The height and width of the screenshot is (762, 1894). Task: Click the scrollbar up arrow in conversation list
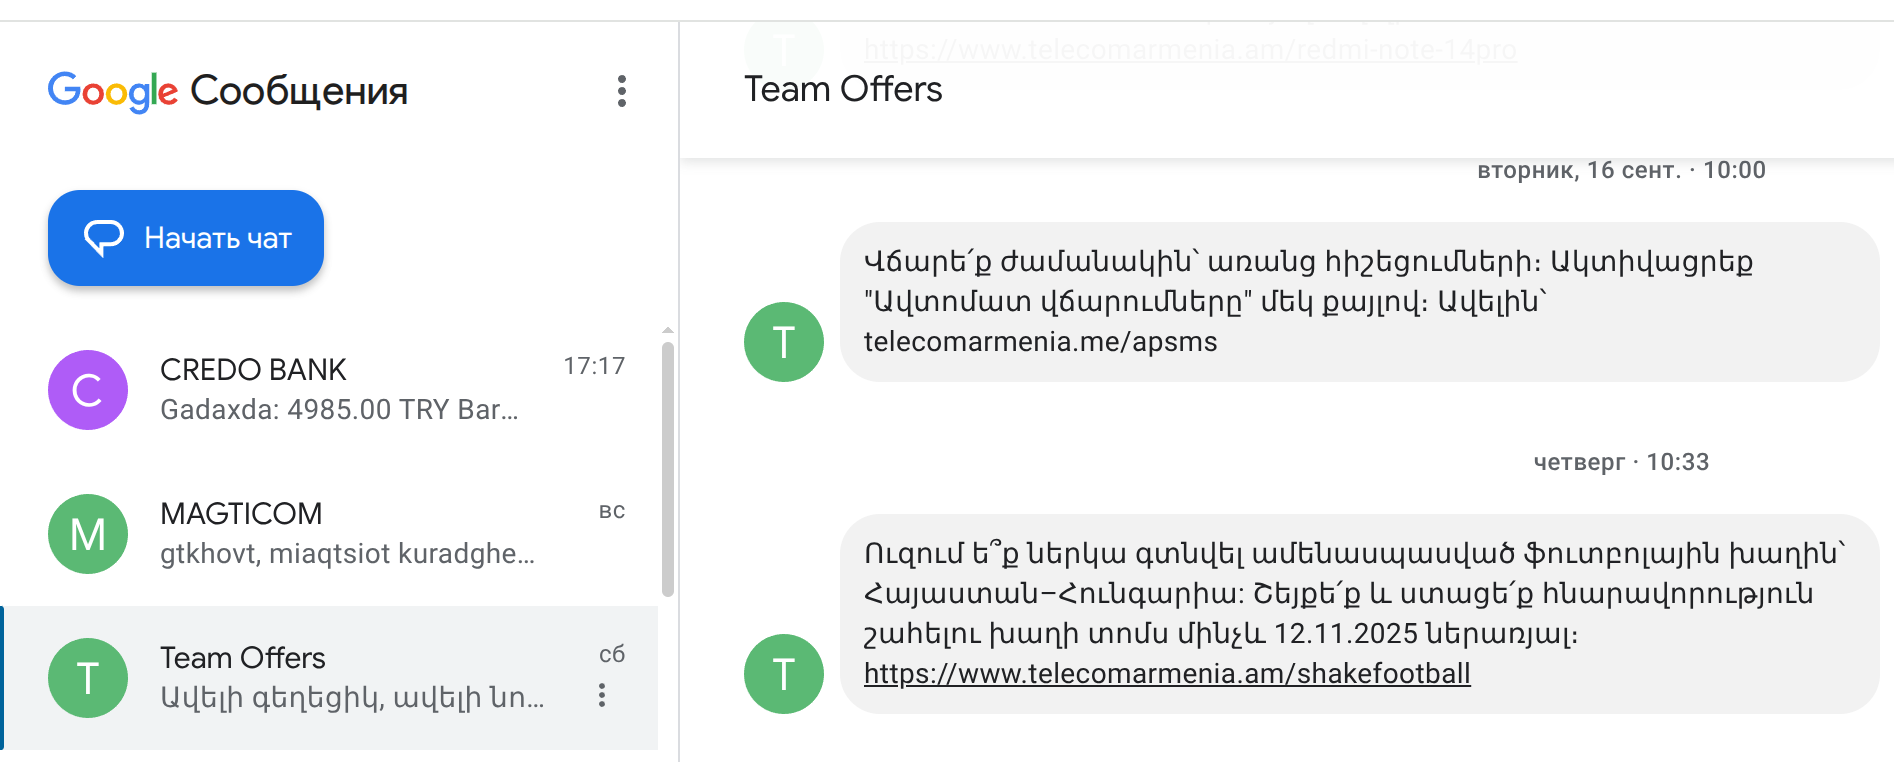667,330
